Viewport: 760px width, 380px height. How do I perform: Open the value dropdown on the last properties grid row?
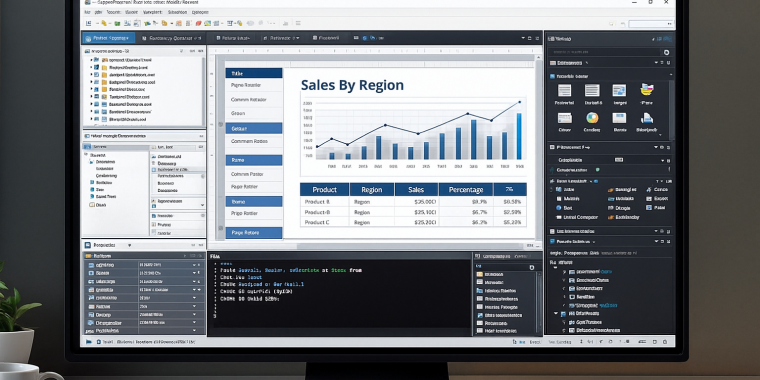pyautogui.click(x=194, y=331)
